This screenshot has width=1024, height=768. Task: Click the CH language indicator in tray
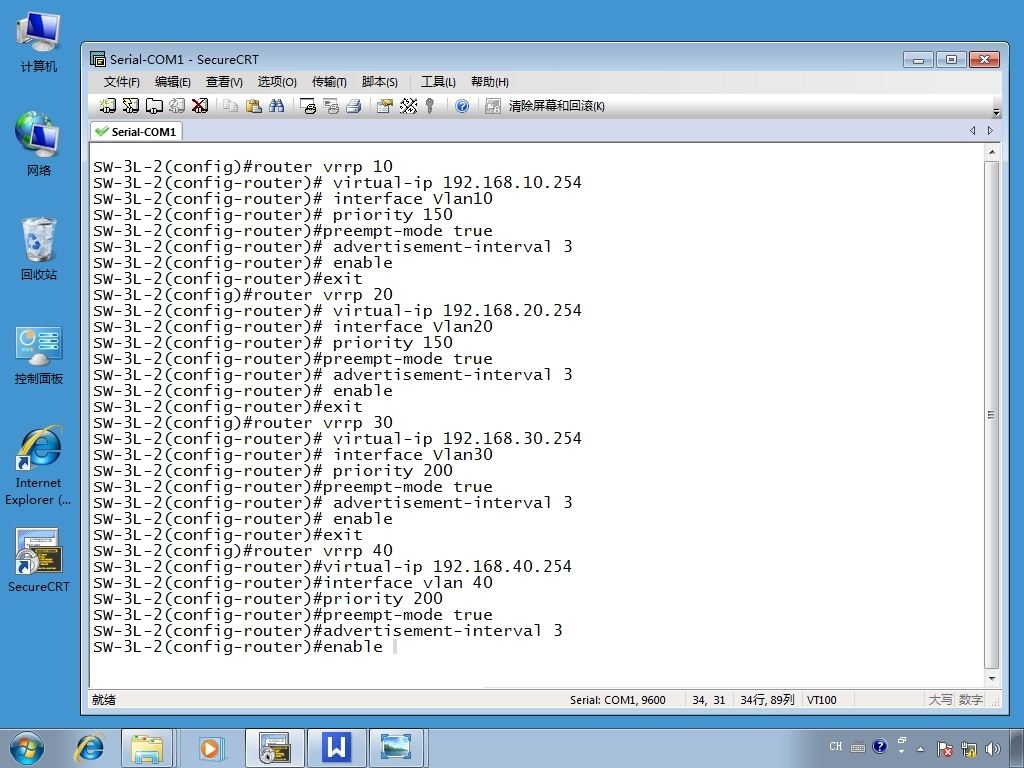[836, 746]
